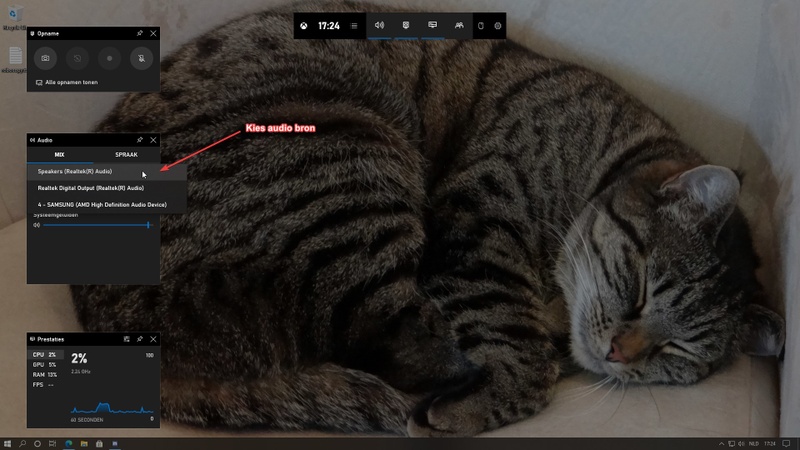Open Prestaties widget options icon
Viewport: 800px width, 450px height.
[x=127, y=339]
